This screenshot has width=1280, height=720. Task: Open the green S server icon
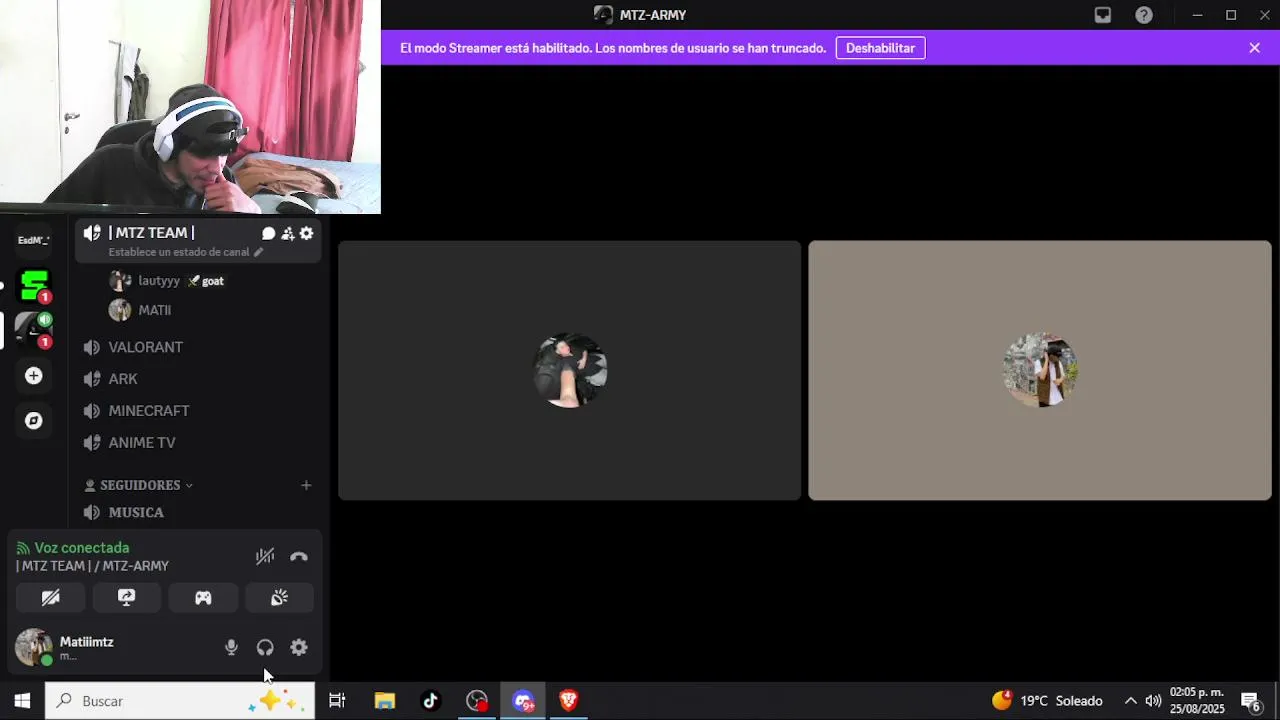(34, 286)
